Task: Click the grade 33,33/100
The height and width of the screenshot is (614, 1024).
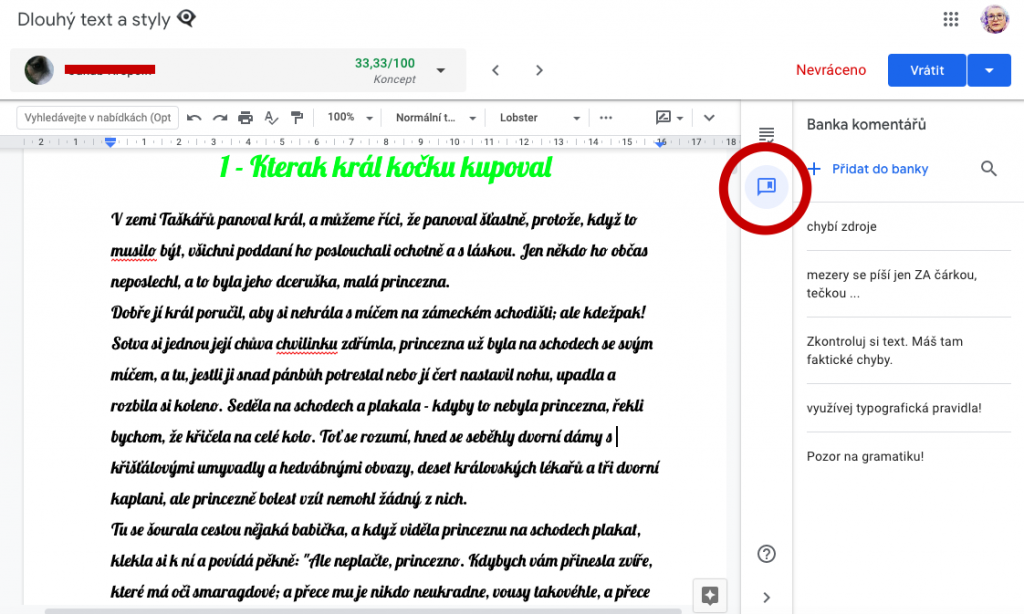Action: [x=385, y=63]
